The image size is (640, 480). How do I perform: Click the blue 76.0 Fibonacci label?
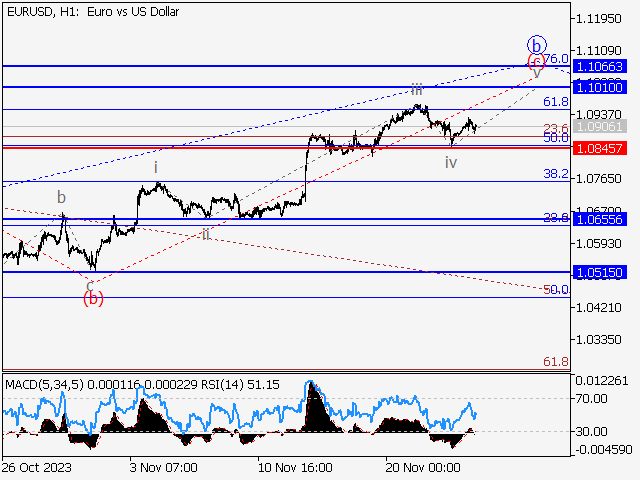[556, 59]
